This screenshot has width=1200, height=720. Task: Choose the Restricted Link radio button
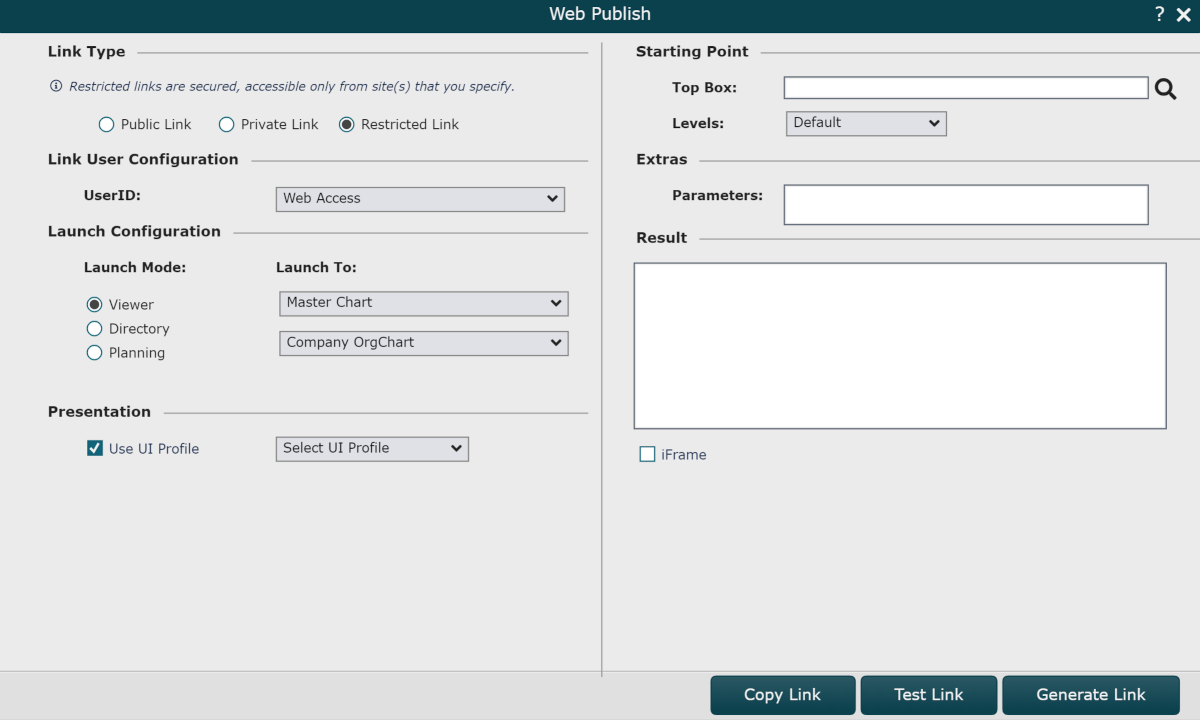pos(347,125)
